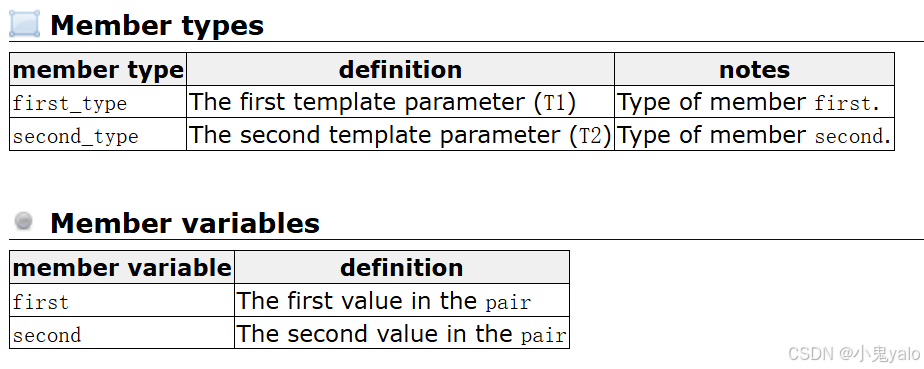Click the member type column header
Viewport: 924px width, 369px height.
click(98, 70)
